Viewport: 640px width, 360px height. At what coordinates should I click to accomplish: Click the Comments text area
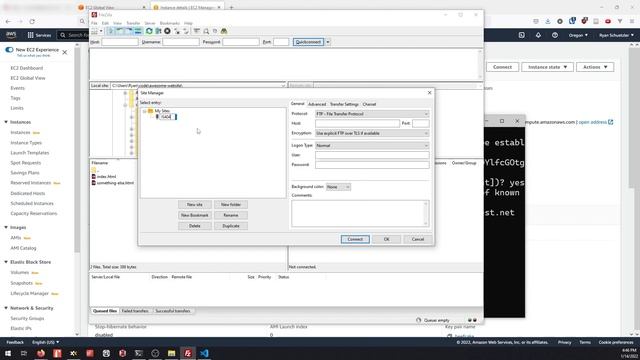point(360,213)
